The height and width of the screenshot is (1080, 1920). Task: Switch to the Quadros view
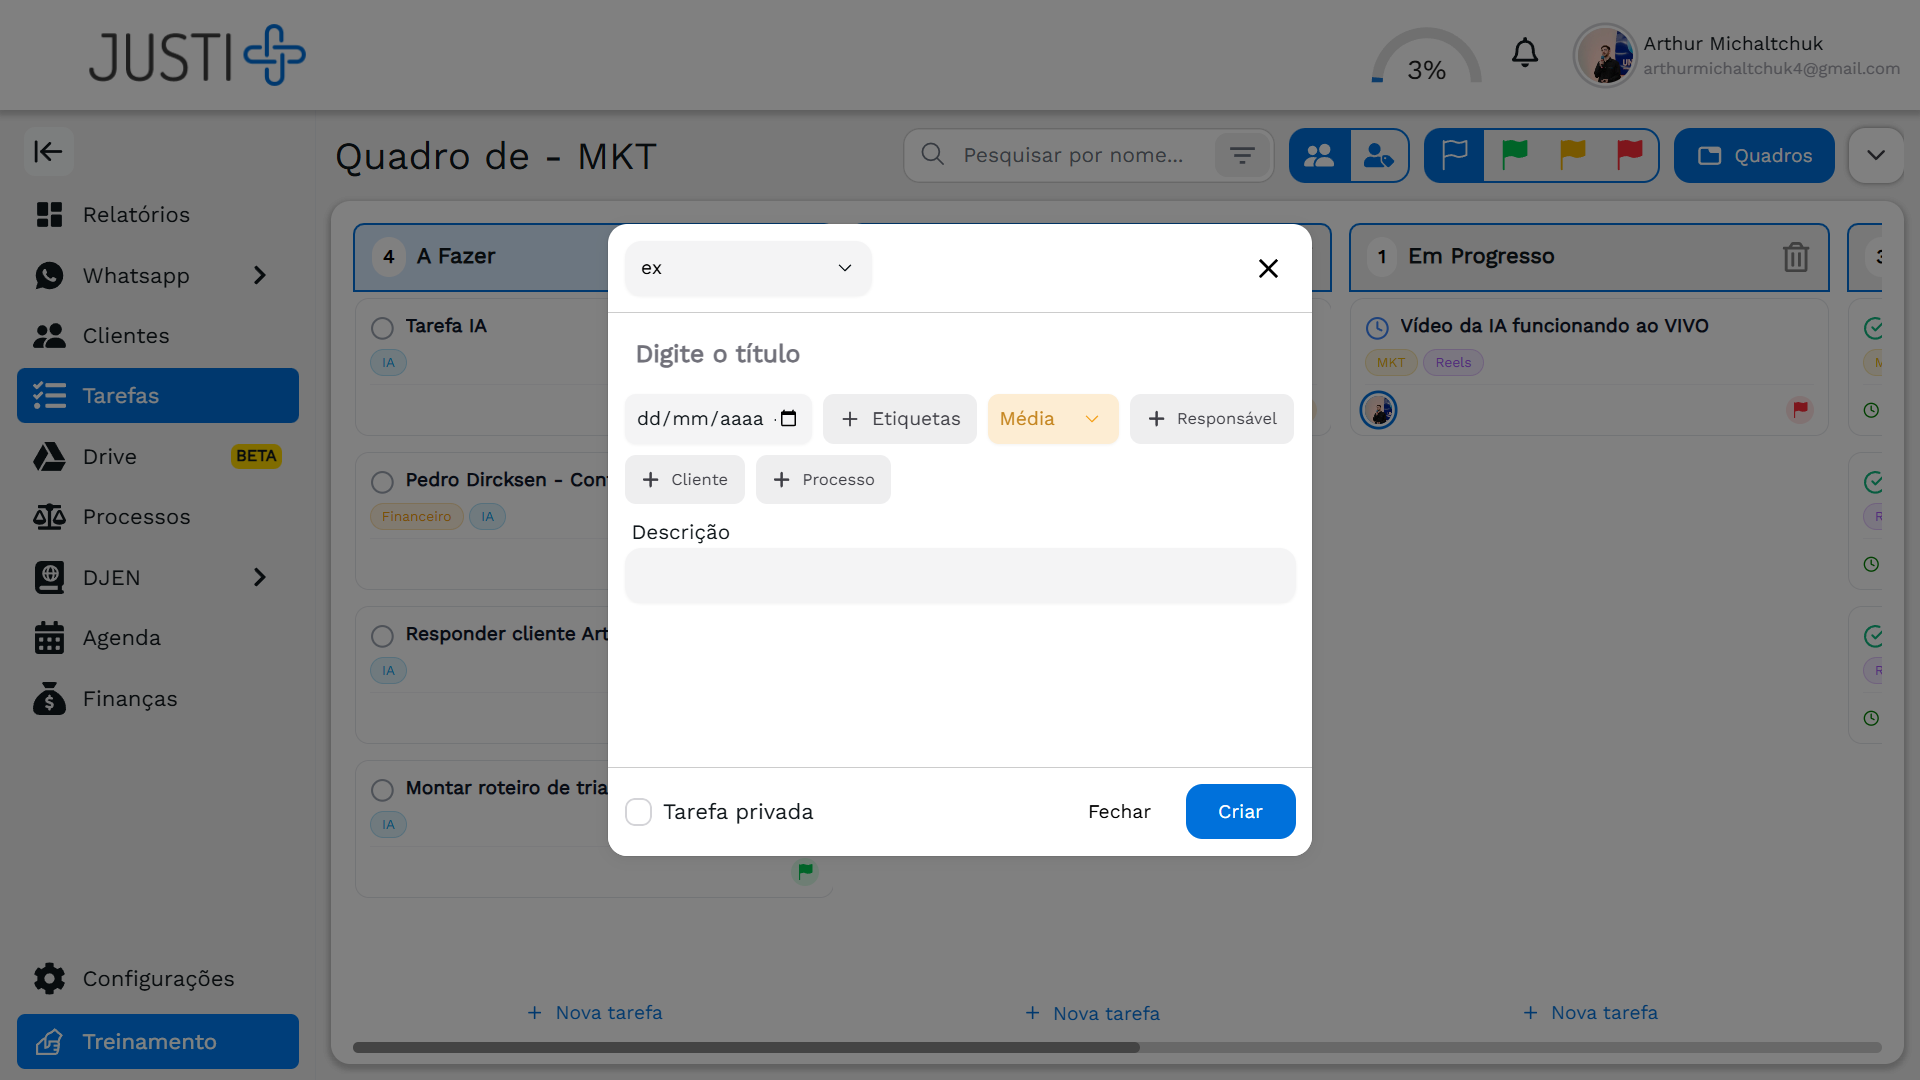point(1754,155)
